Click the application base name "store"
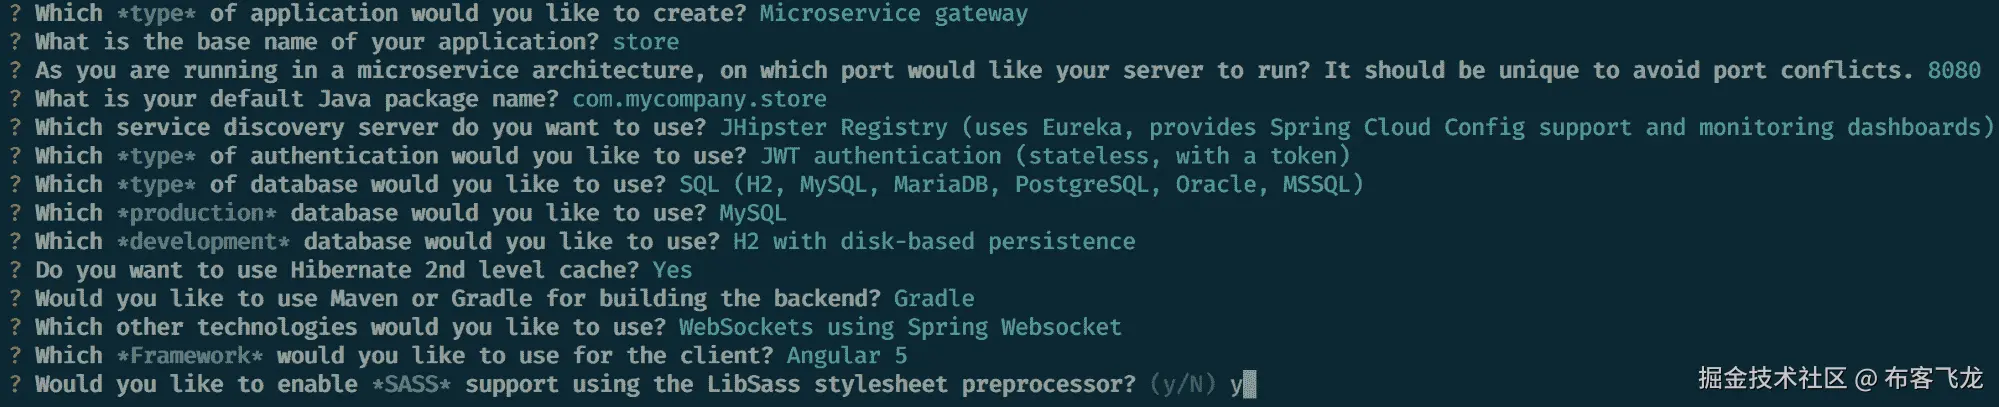The width and height of the screenshot is (1999, 407). point(645,42)
